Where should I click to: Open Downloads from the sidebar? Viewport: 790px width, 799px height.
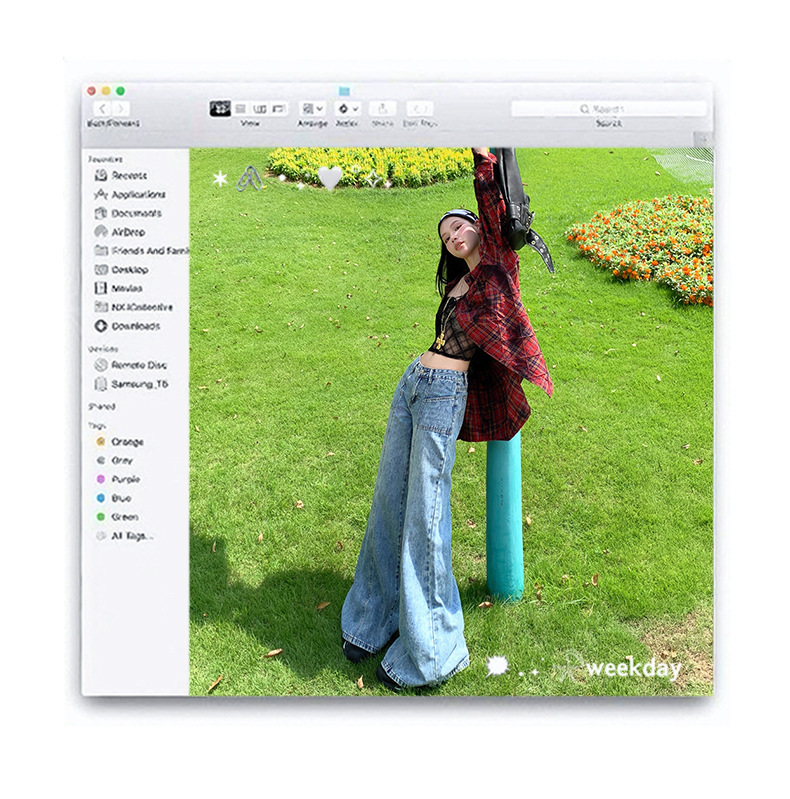click(x=135, y=326)
